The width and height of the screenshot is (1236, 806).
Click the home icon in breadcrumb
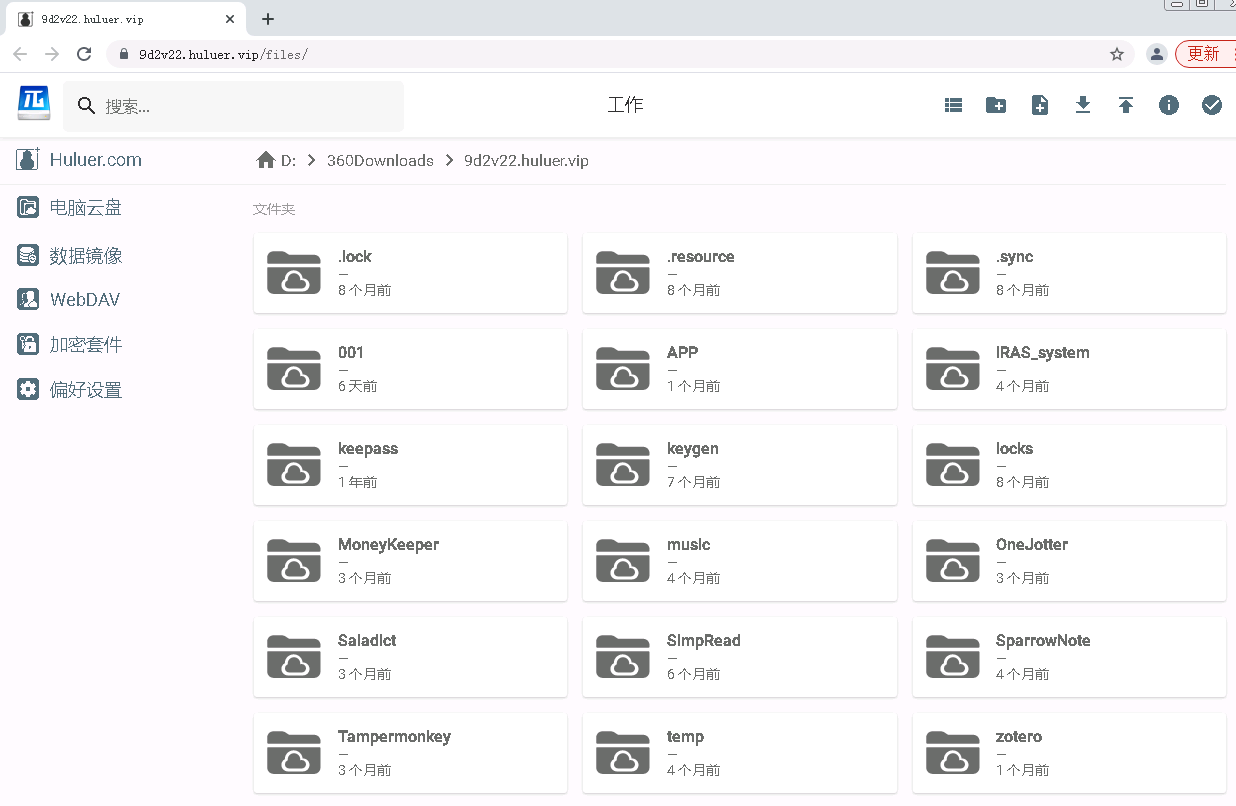coord(266,160)
